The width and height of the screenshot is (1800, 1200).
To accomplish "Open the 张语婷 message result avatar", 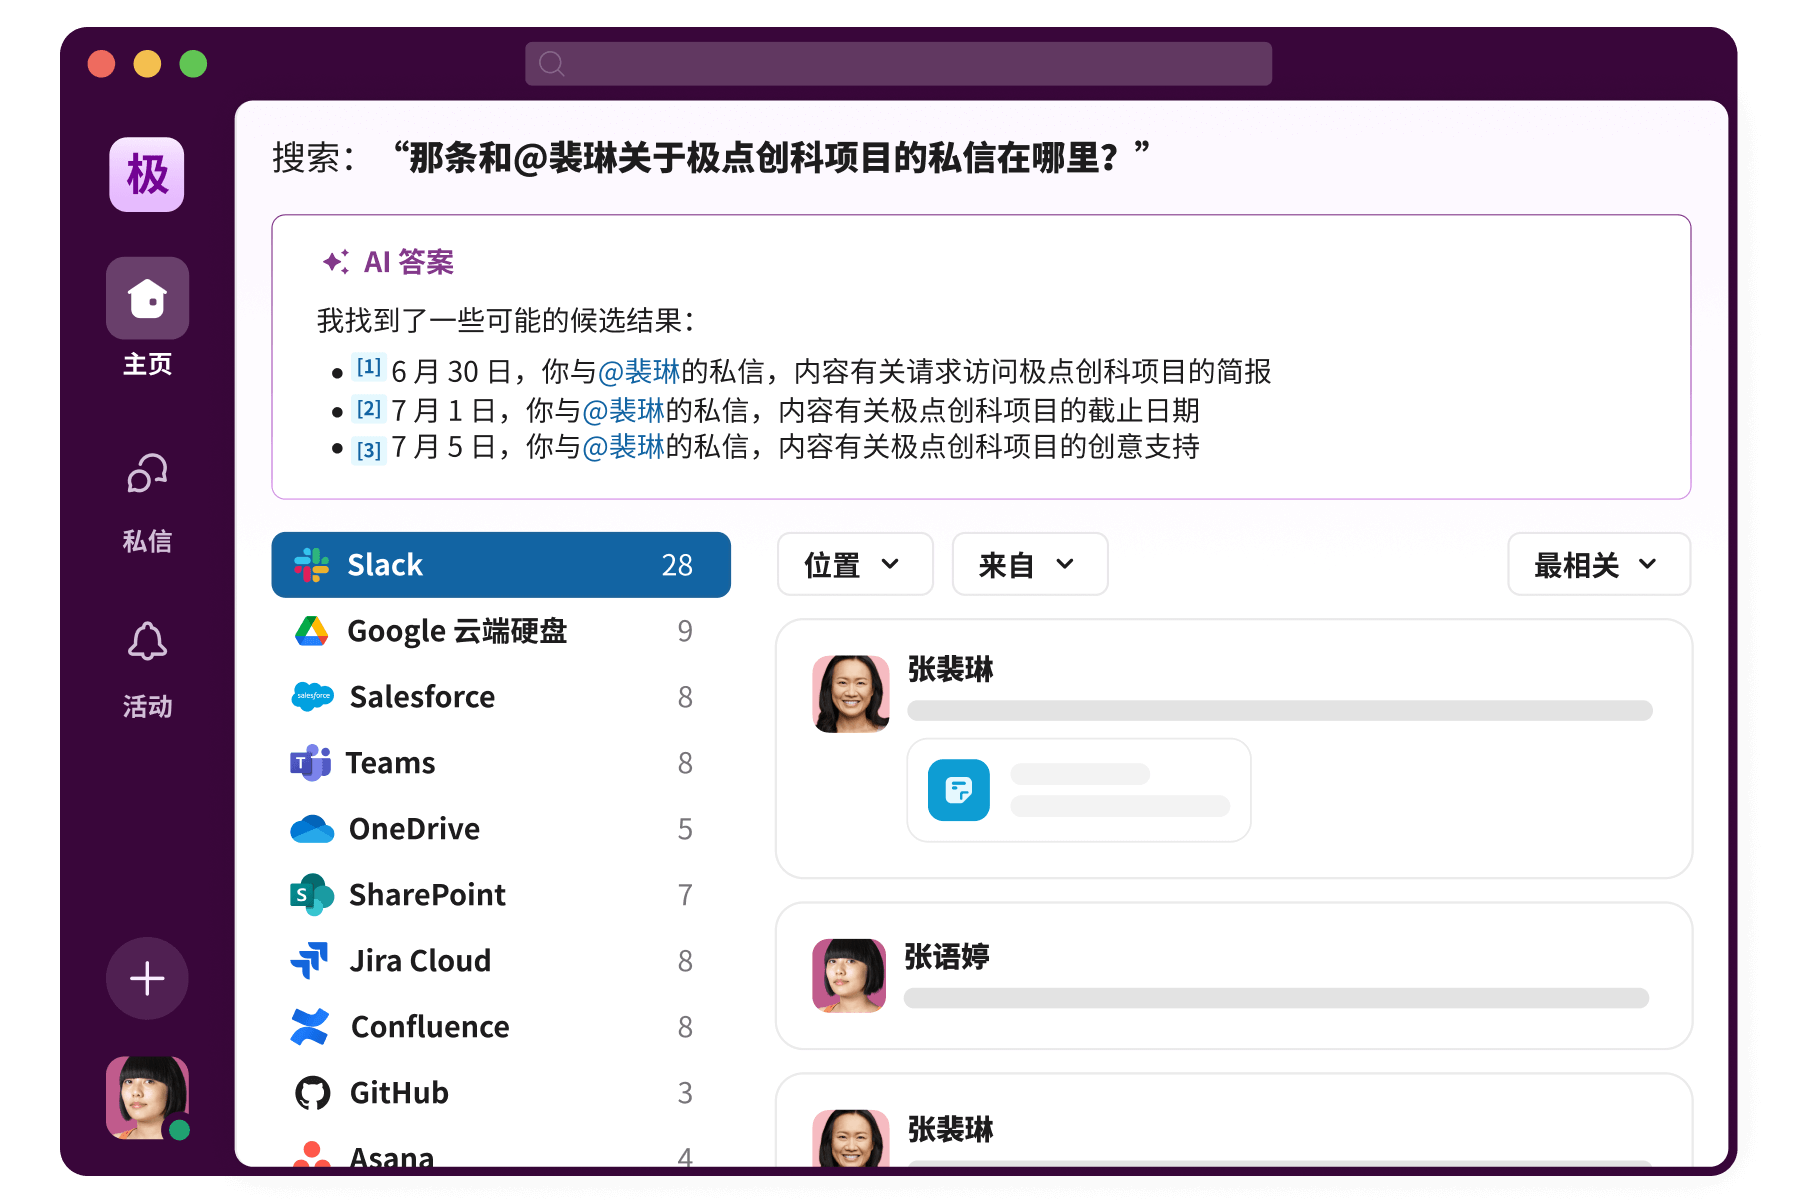I will point(849,976).
